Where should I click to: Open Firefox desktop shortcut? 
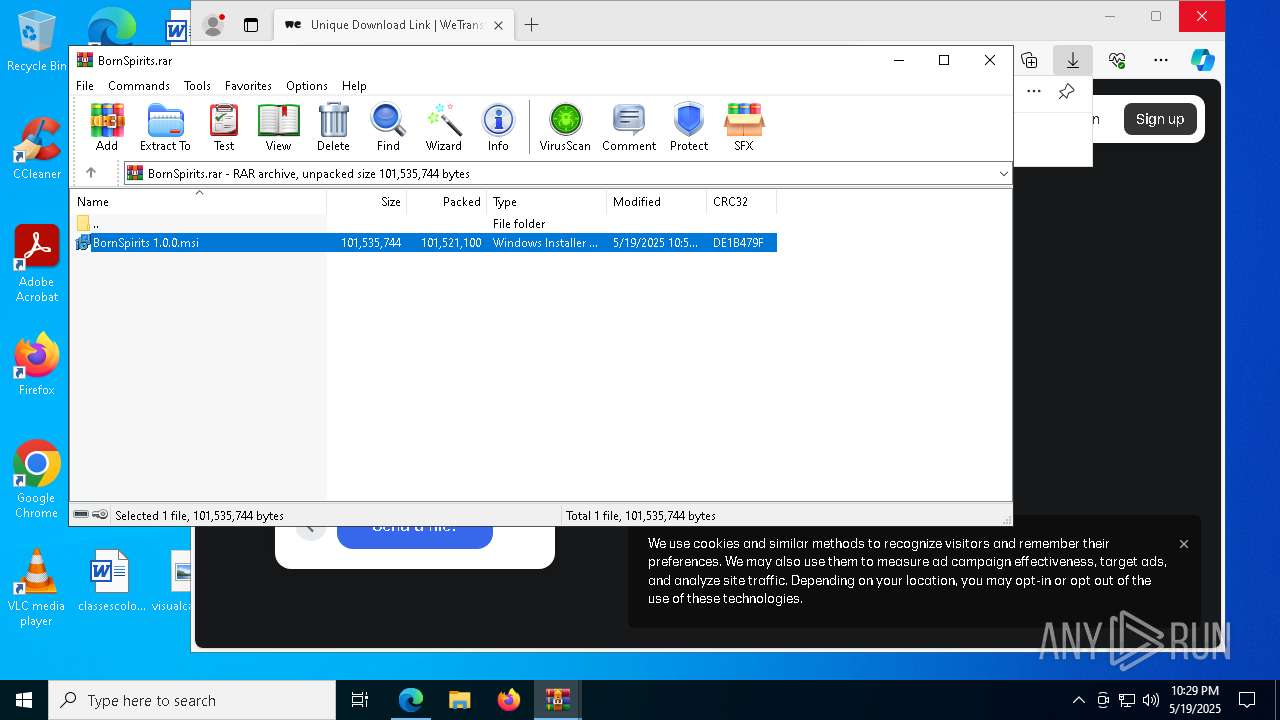point(37,364)
